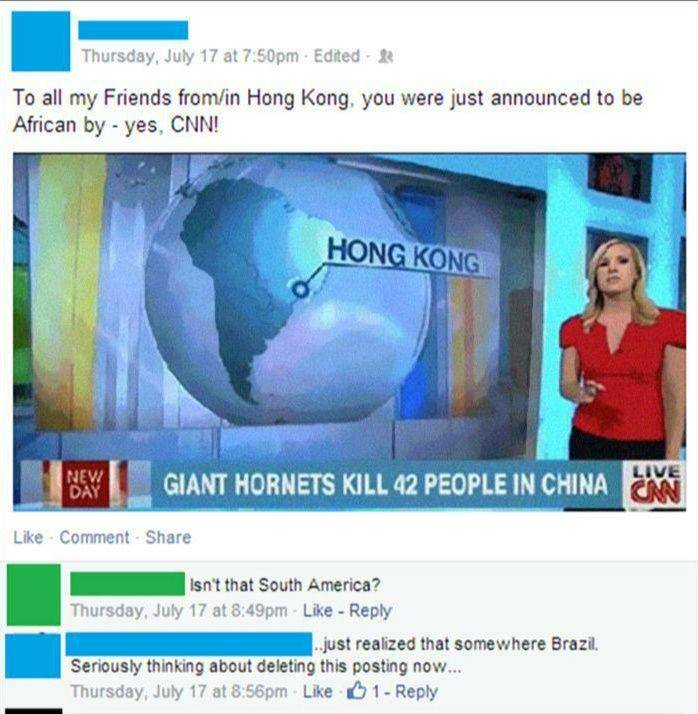This screenshot has height=714, width=698.
Task: View the post's edit history via Edited
Action: pos(336,56)
